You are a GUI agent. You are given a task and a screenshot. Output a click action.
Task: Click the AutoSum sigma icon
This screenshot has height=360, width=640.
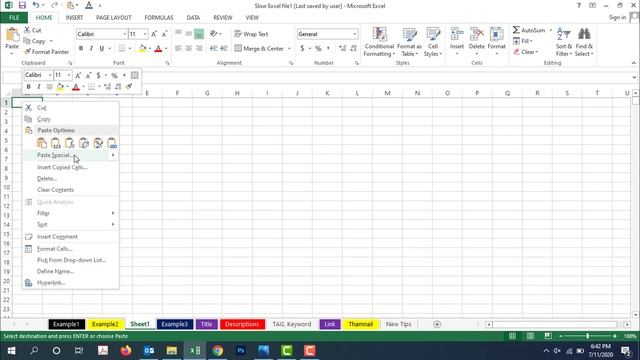pyautogui.click(x=516, y=30)
